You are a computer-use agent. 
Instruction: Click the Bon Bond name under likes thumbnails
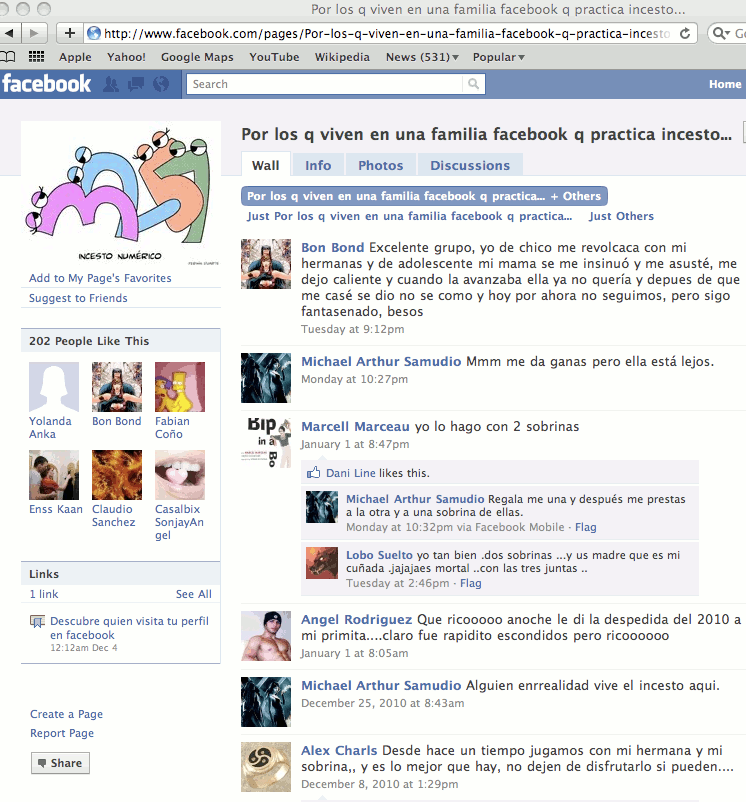[117, 421]
